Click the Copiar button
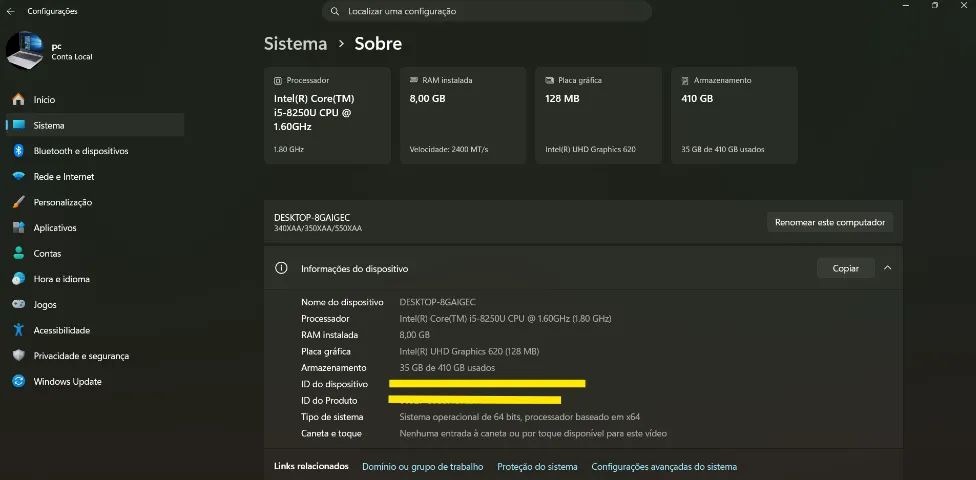 tap(845, 268)
